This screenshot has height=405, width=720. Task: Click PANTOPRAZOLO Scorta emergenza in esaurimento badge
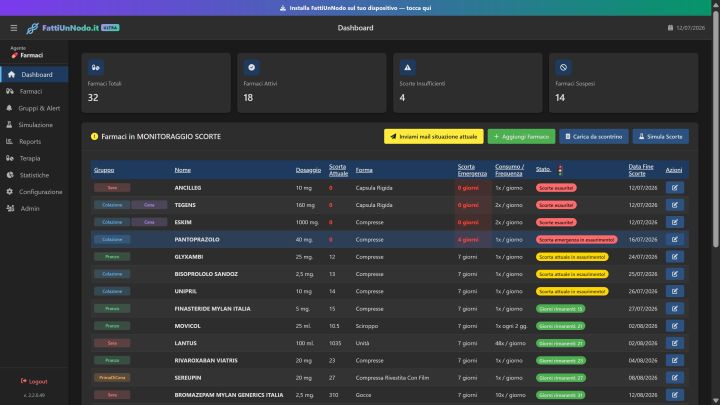tap(576, 240)
